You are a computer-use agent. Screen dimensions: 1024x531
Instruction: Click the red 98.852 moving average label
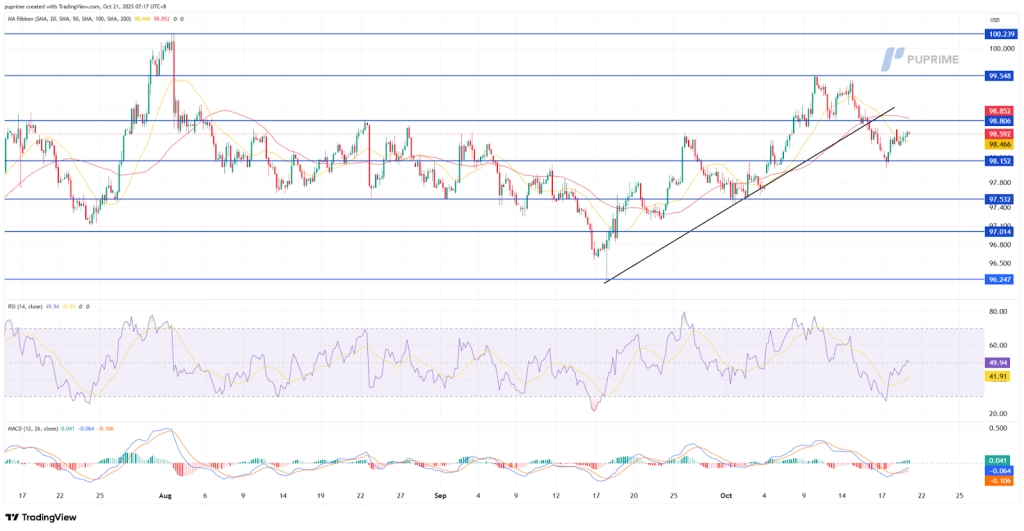pos(1001,111)
